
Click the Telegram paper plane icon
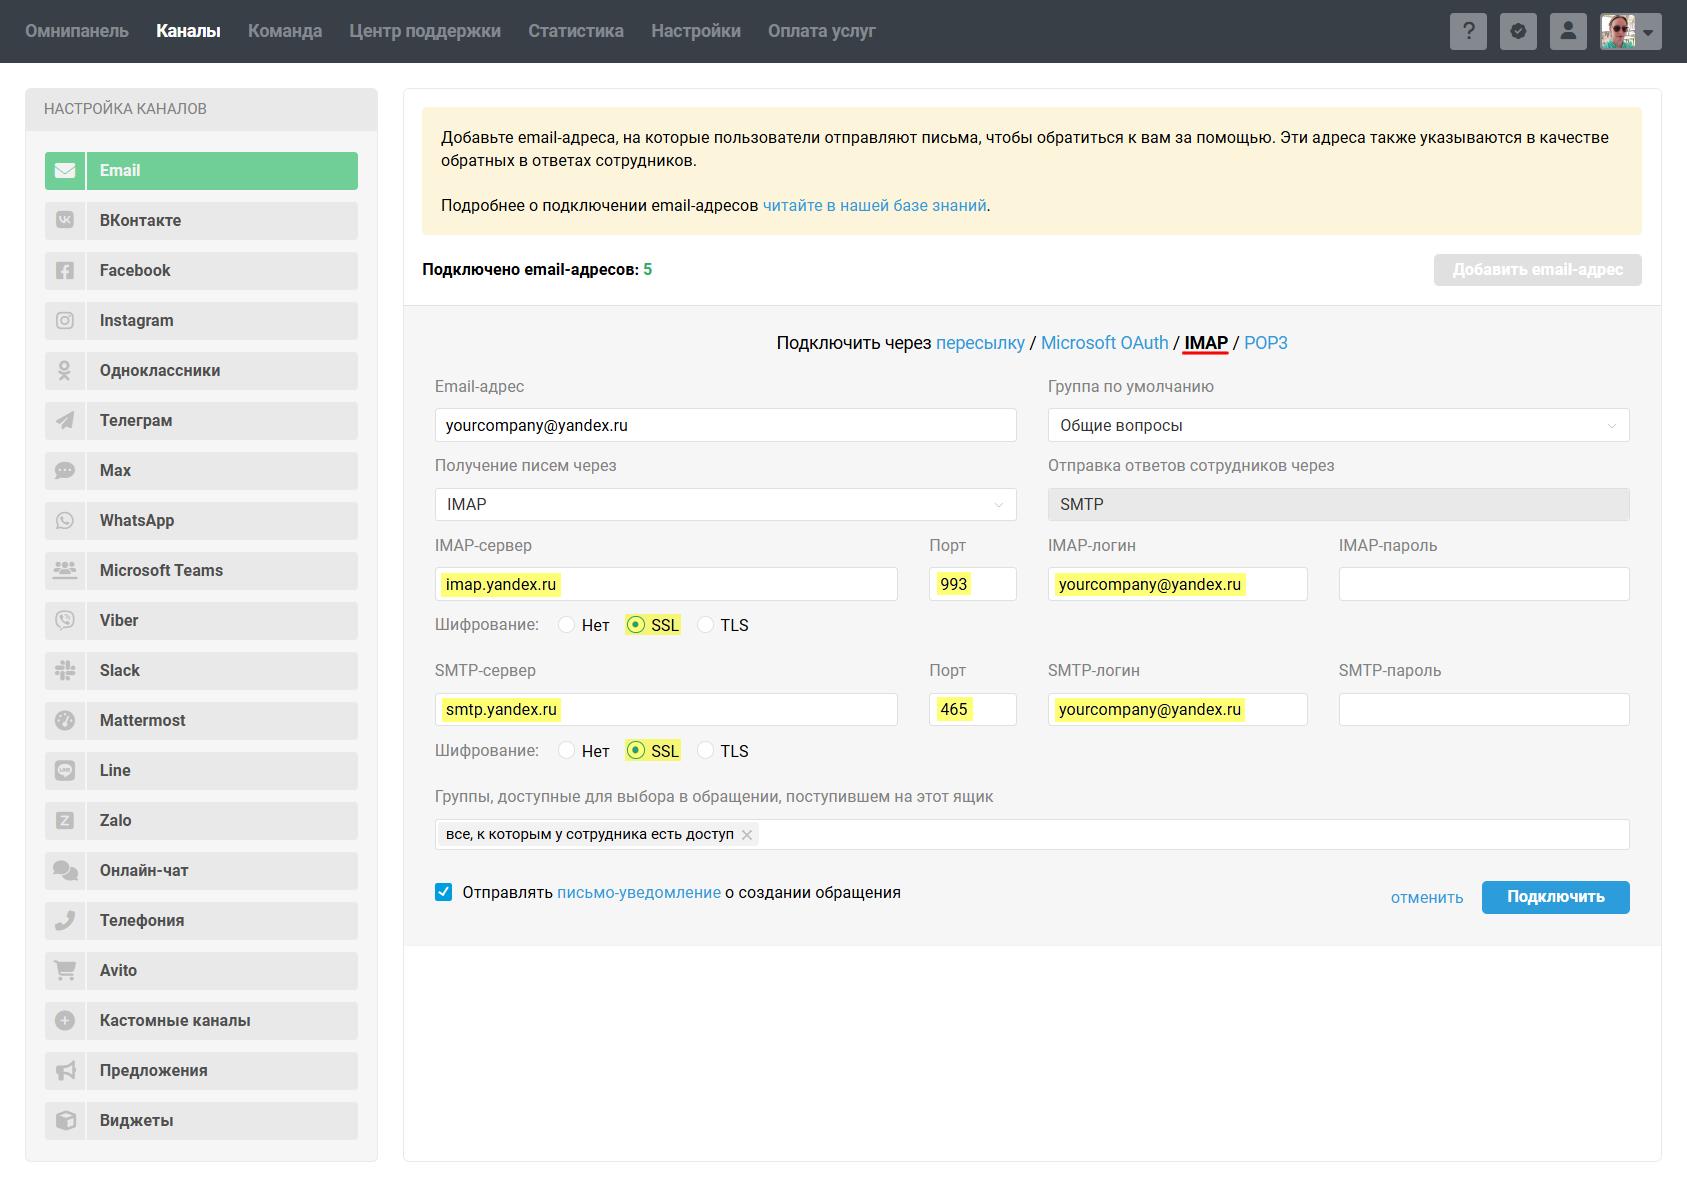point(65,421)
